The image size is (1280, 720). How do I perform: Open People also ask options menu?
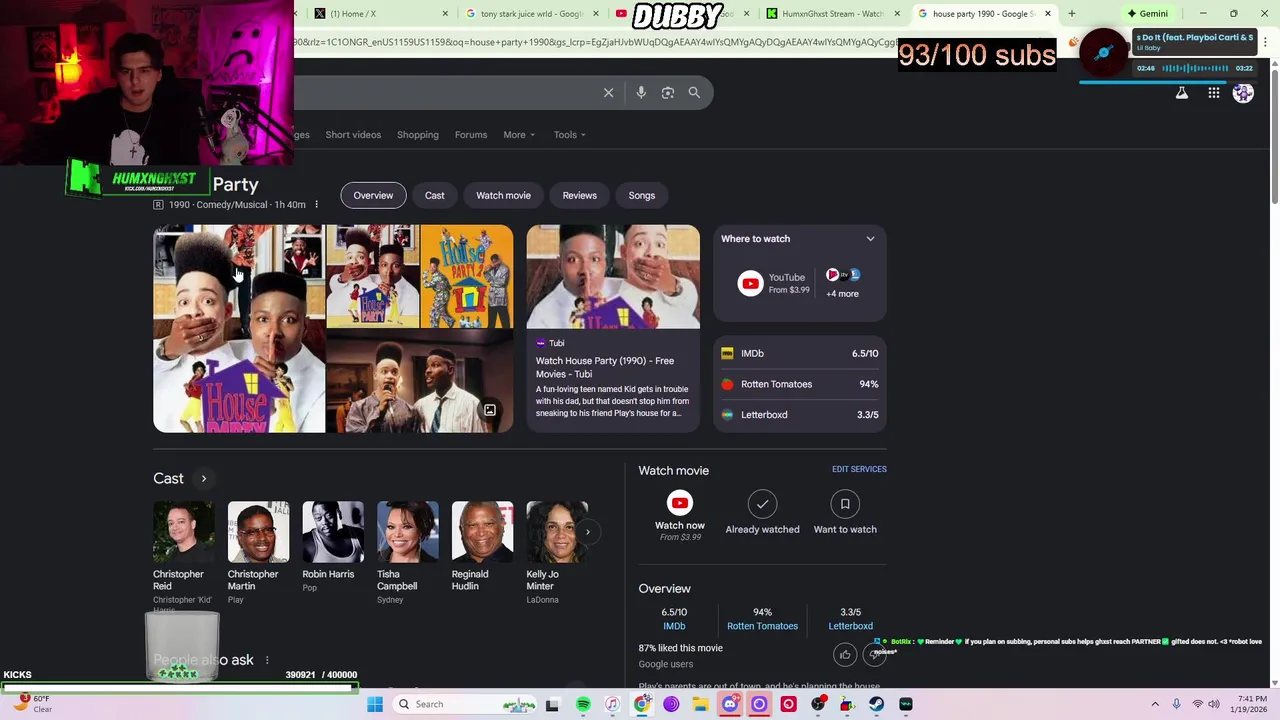point(267,661)
